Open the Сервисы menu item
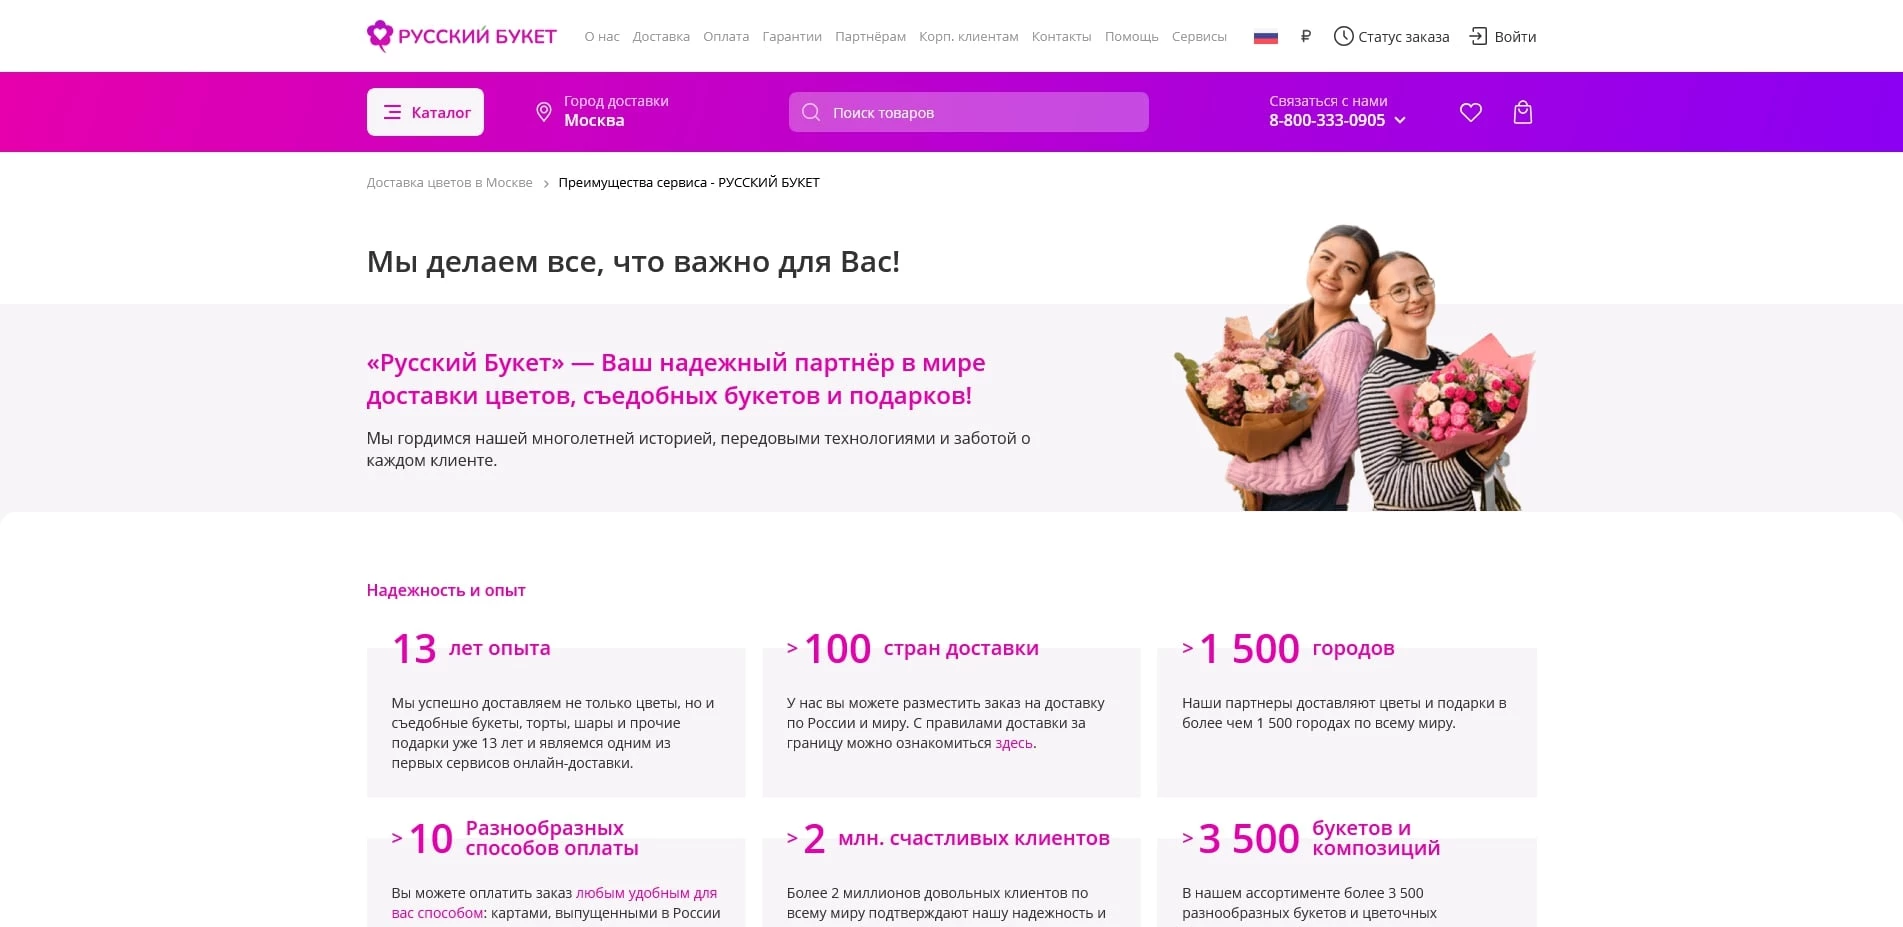1903x927 pixels. pyautogui.click(x=1199, y=37)
